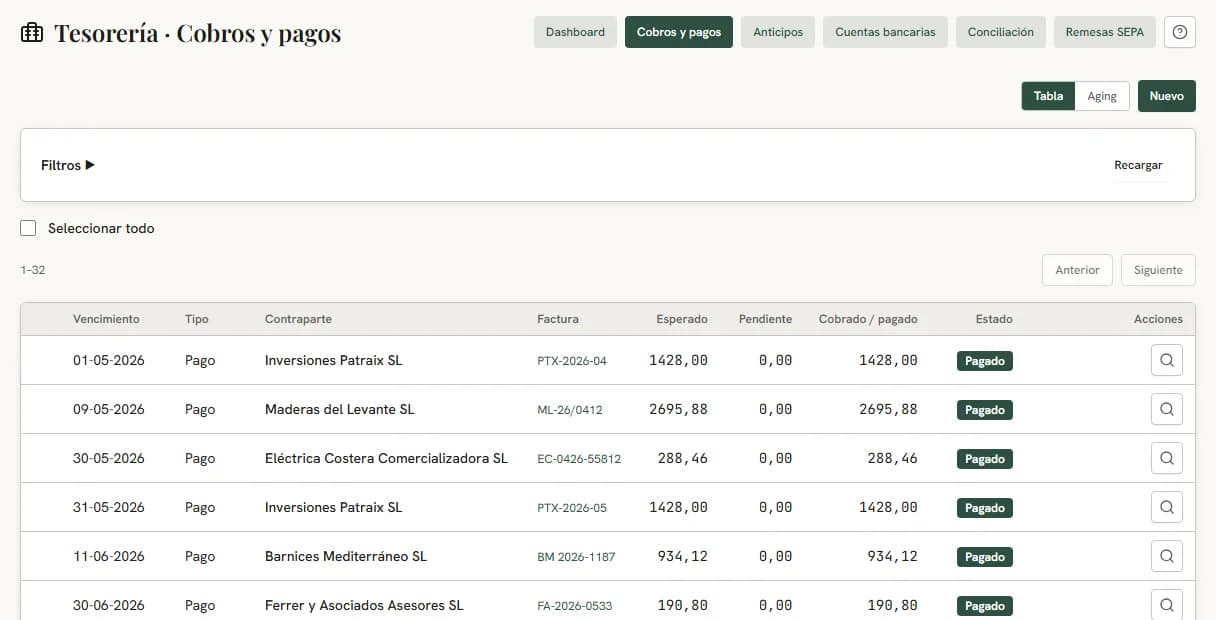Click the paid amount 934,12
1216x620 pixels.
point(892,556)
